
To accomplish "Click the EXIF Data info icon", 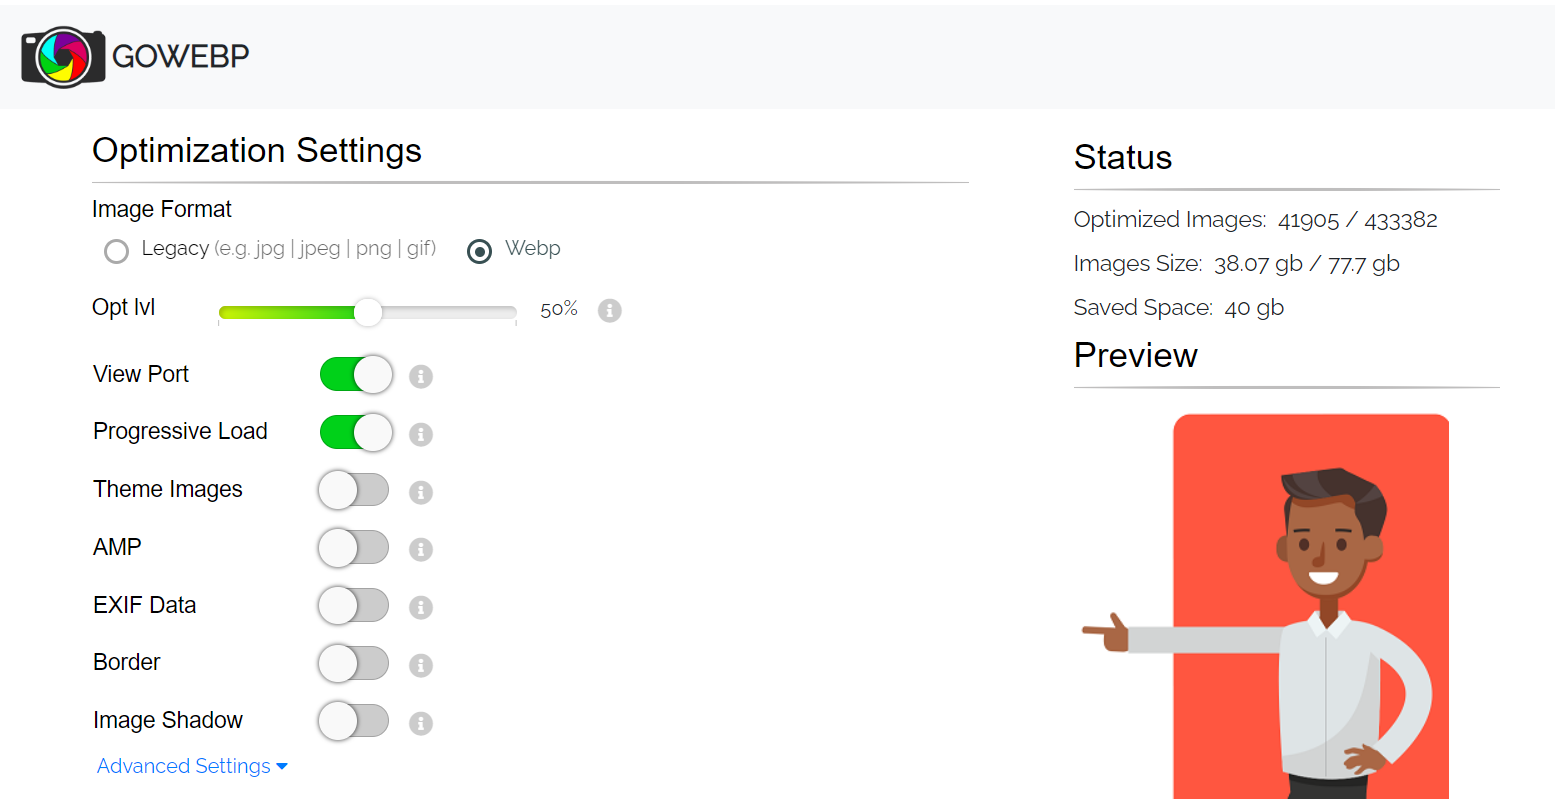I will click(421, 608).
